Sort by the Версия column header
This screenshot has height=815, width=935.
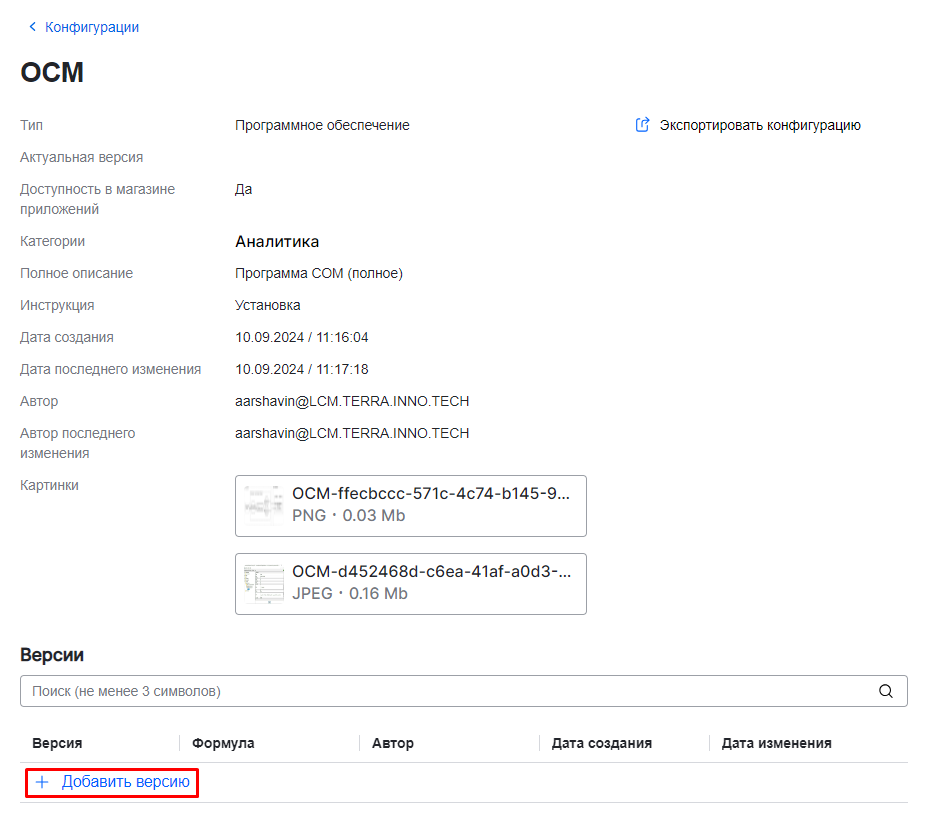[x=57, y=743]
